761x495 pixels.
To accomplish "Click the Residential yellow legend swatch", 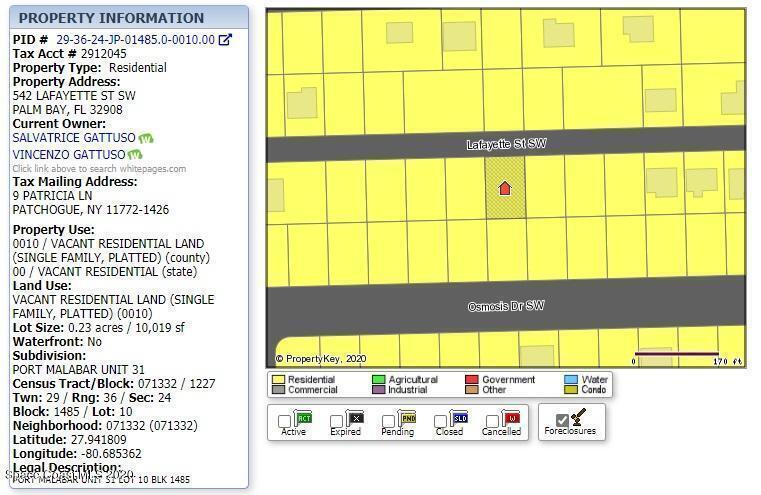I will pyautogui.click(x=277, y=380).
